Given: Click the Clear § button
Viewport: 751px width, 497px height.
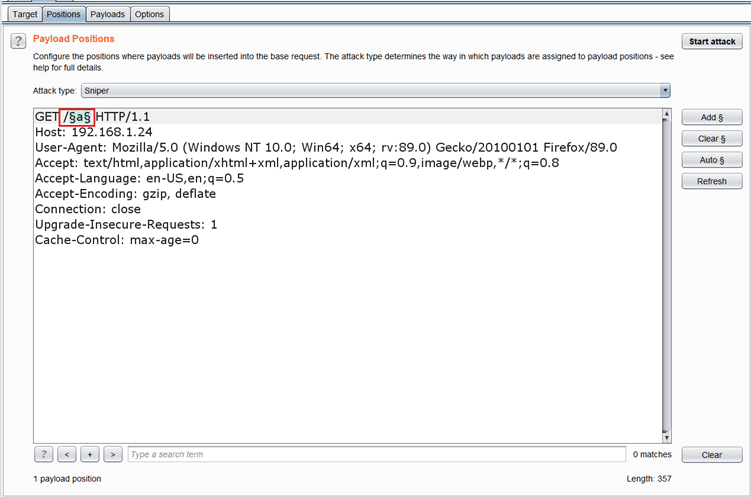Looking at the screenshot, I should (x=711, y=139).
